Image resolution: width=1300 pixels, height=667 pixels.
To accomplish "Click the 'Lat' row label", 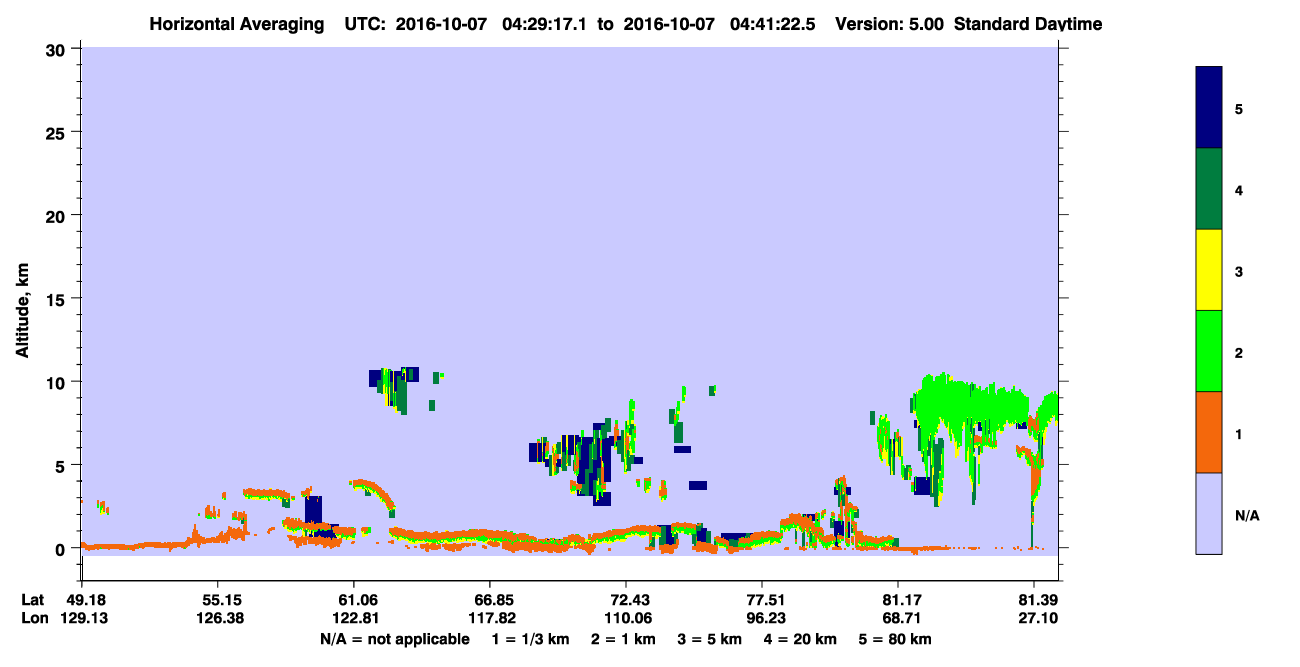I will point(32,600).
